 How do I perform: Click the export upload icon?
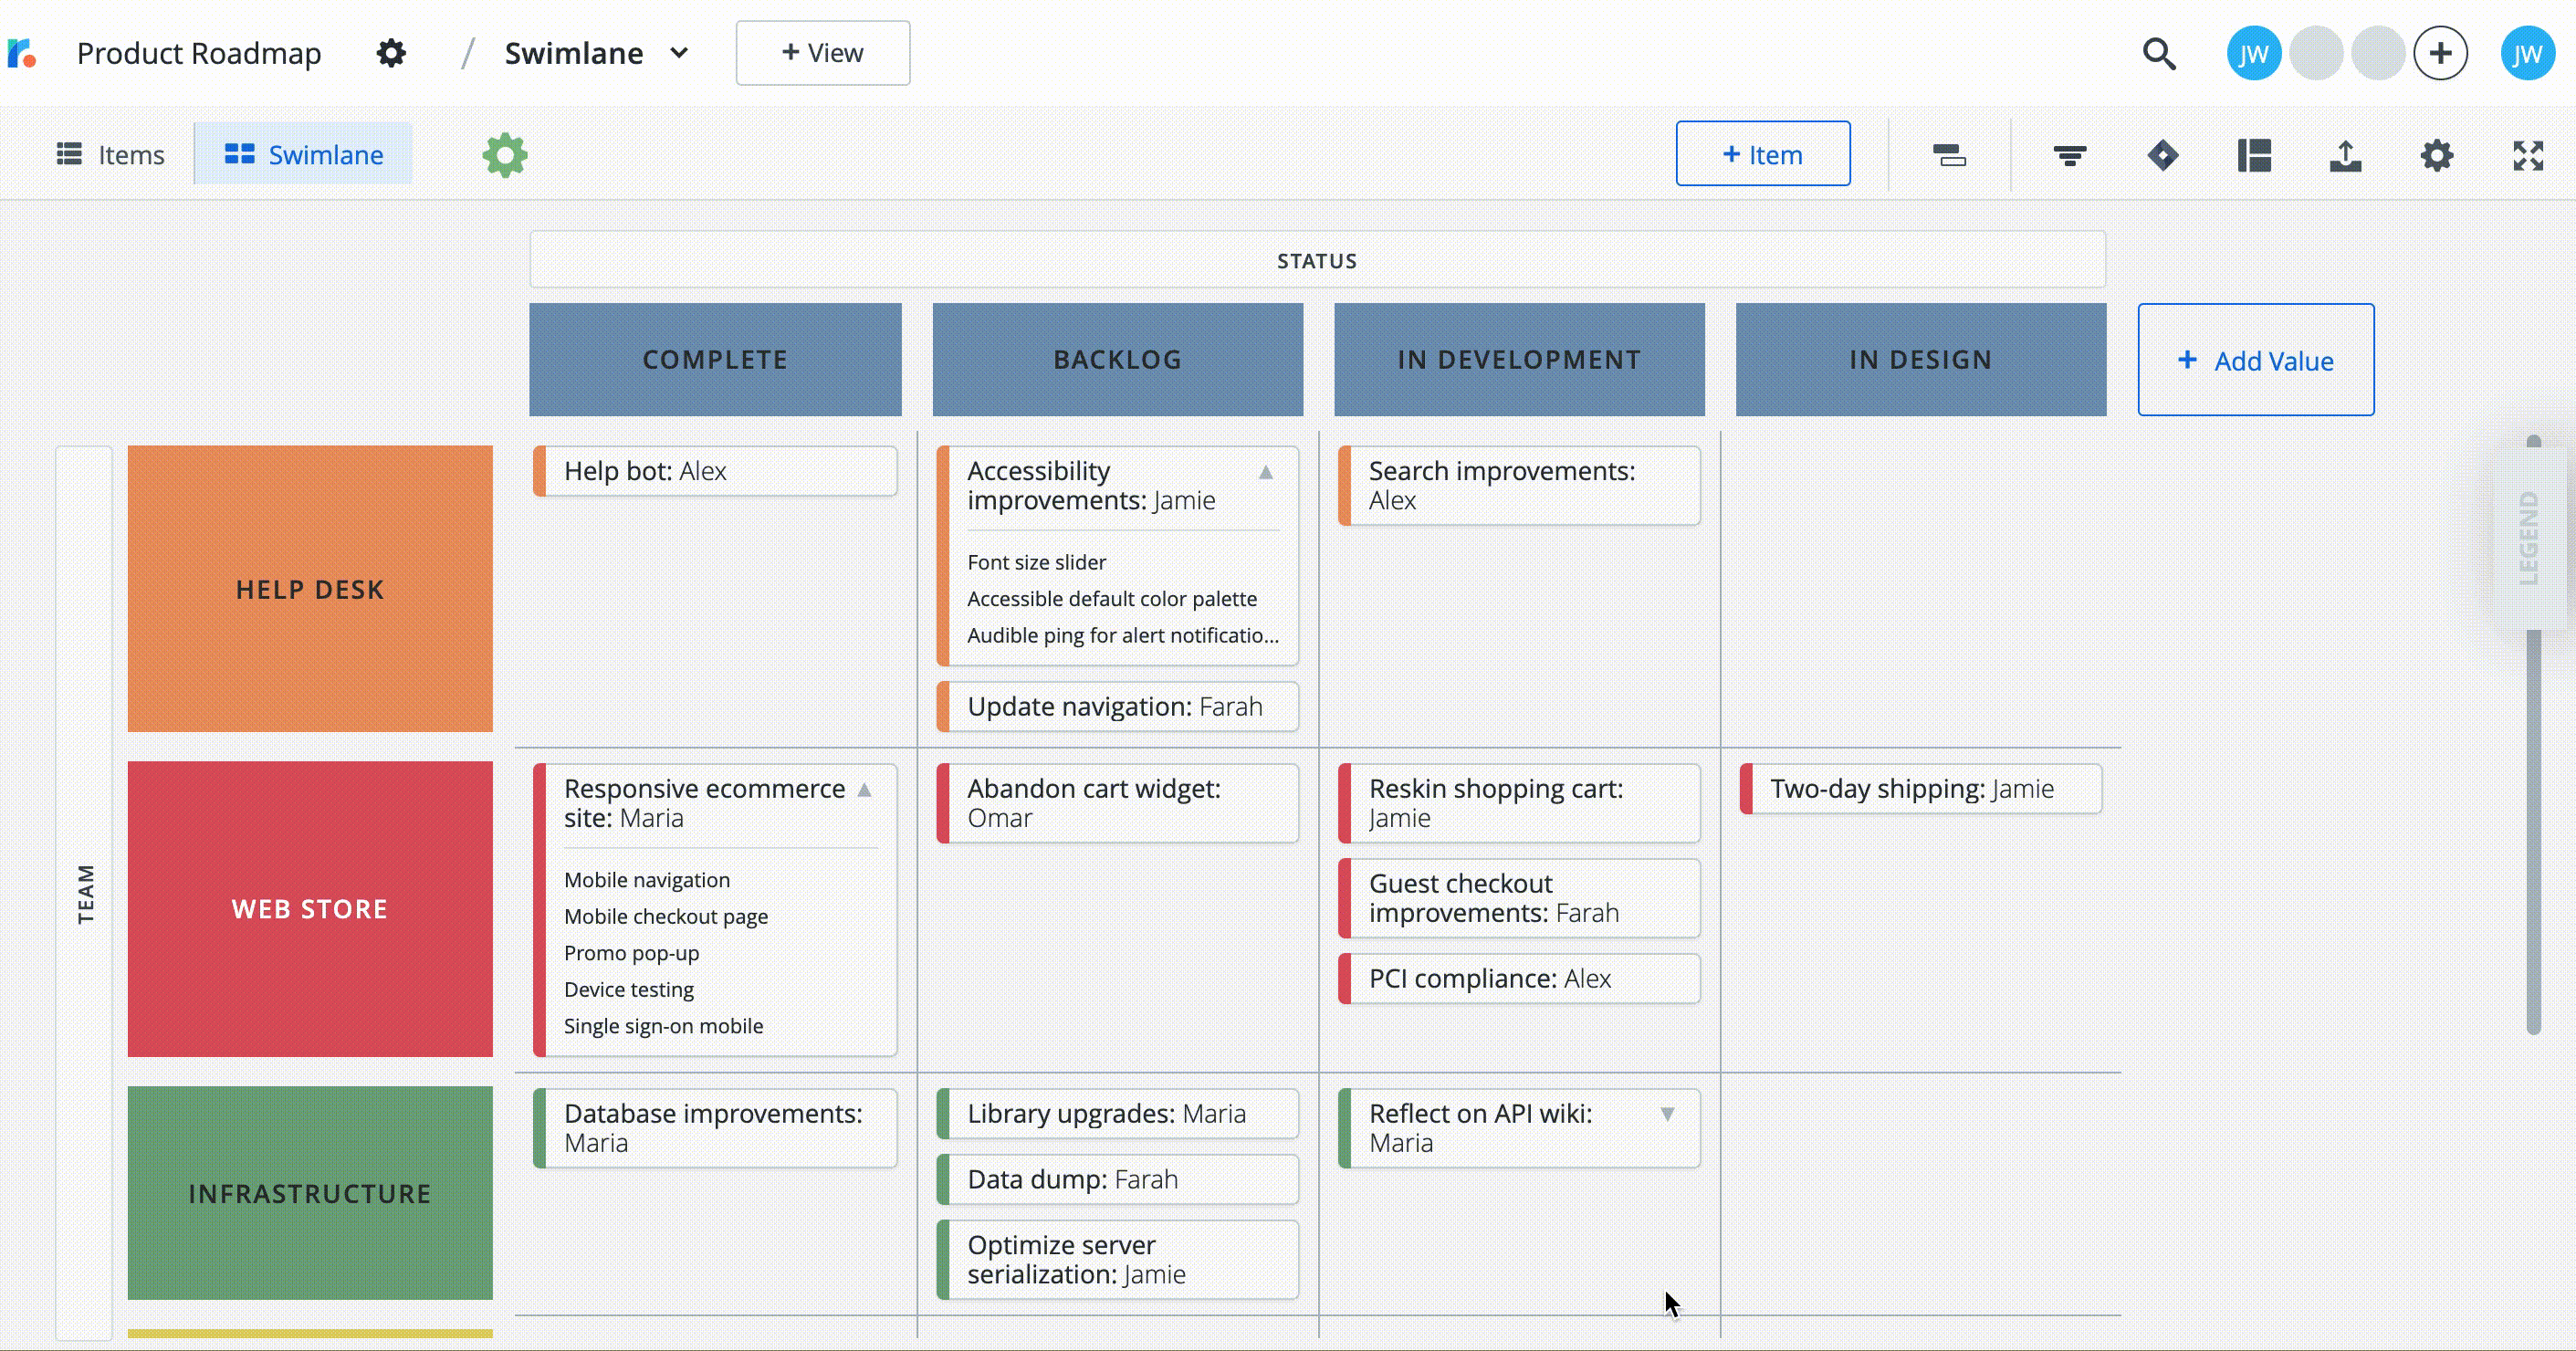click(x=2345, y=155)
